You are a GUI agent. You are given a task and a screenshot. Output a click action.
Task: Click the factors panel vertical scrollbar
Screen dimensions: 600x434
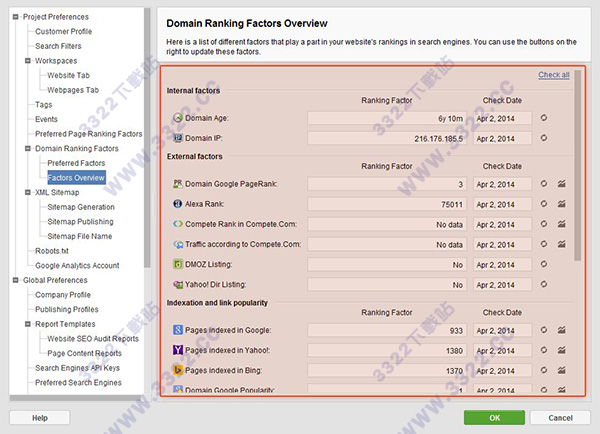(577, 165)
